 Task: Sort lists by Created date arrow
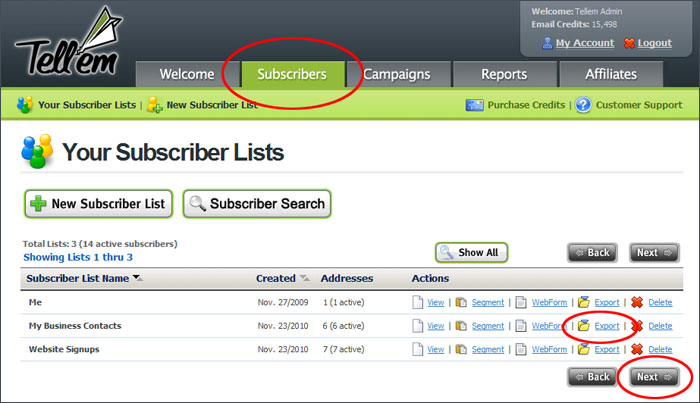coord(305,278)
